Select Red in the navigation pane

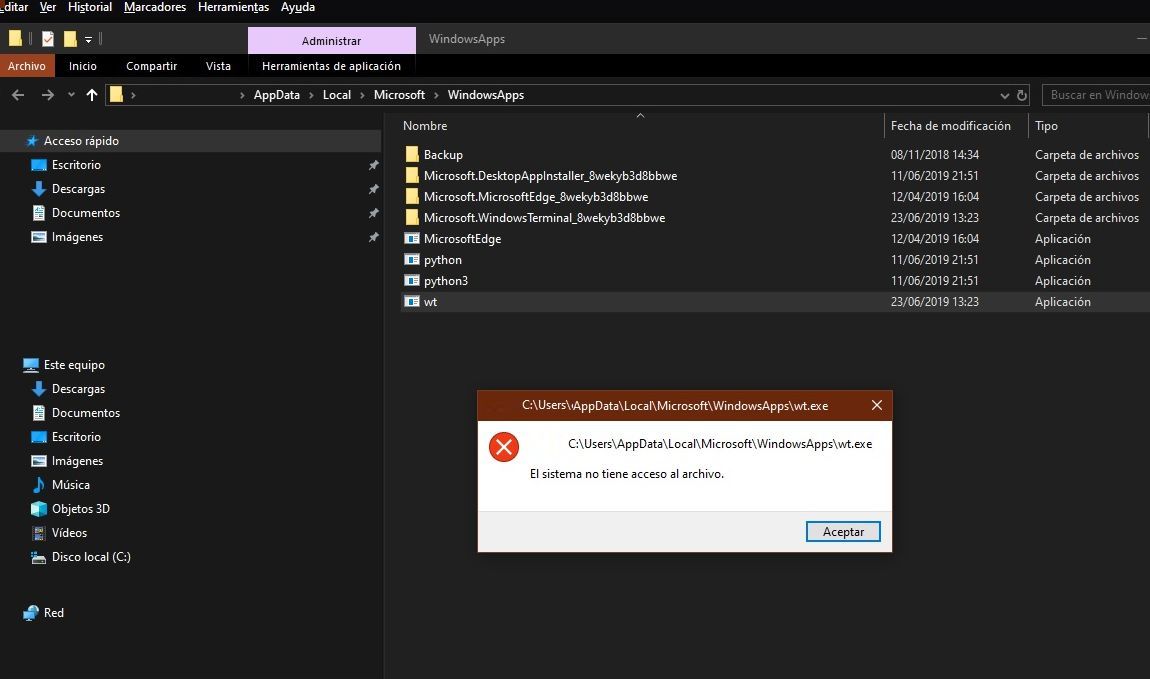click(54, 613)
